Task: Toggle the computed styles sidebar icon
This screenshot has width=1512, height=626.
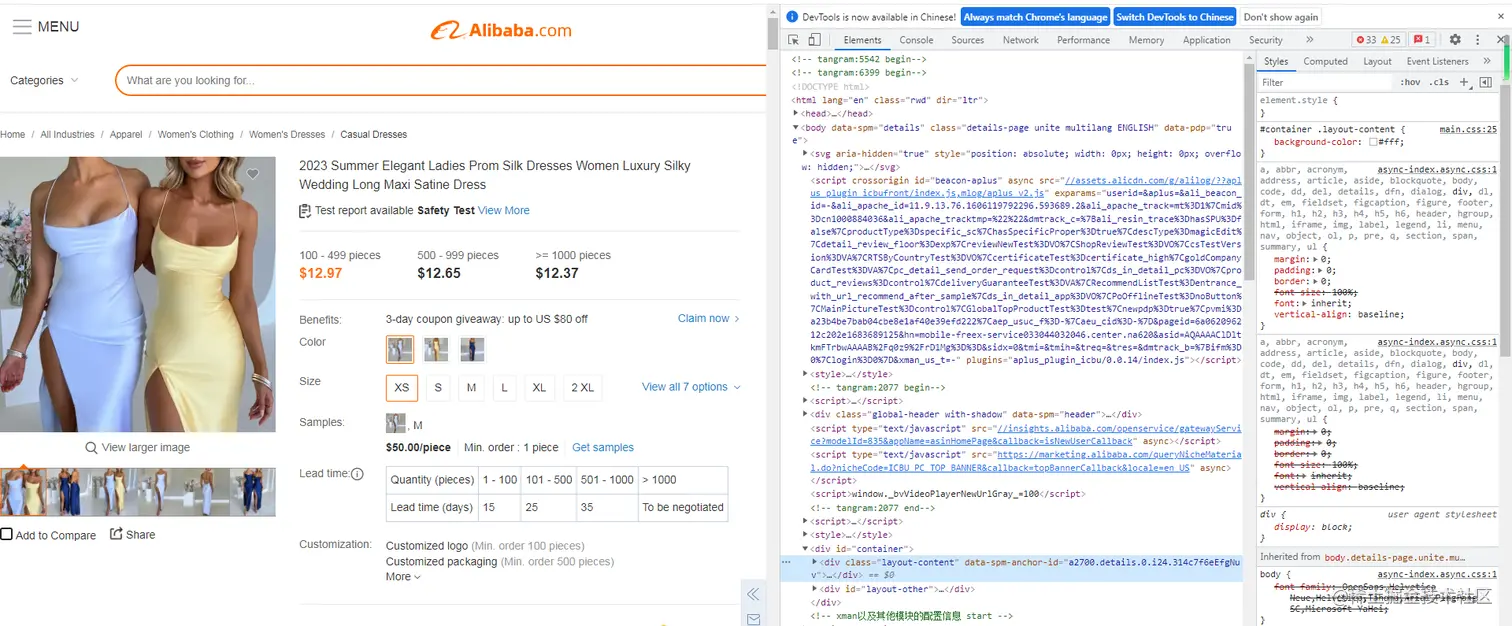Action: 1485,82
